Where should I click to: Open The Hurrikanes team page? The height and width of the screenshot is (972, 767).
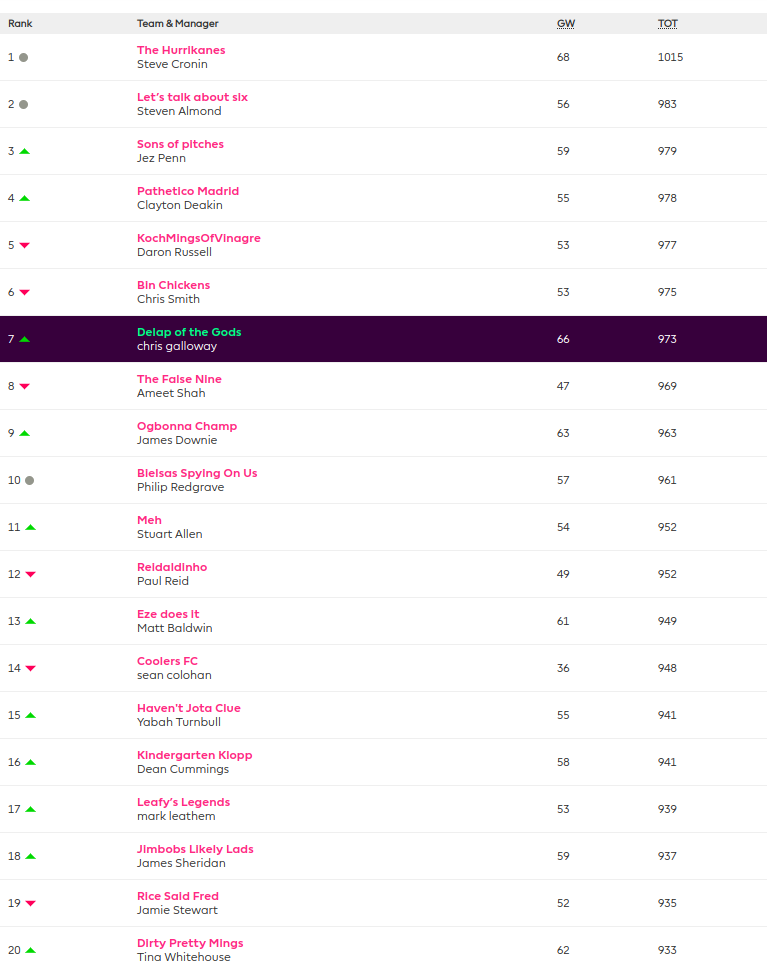[x=181, y=50]
